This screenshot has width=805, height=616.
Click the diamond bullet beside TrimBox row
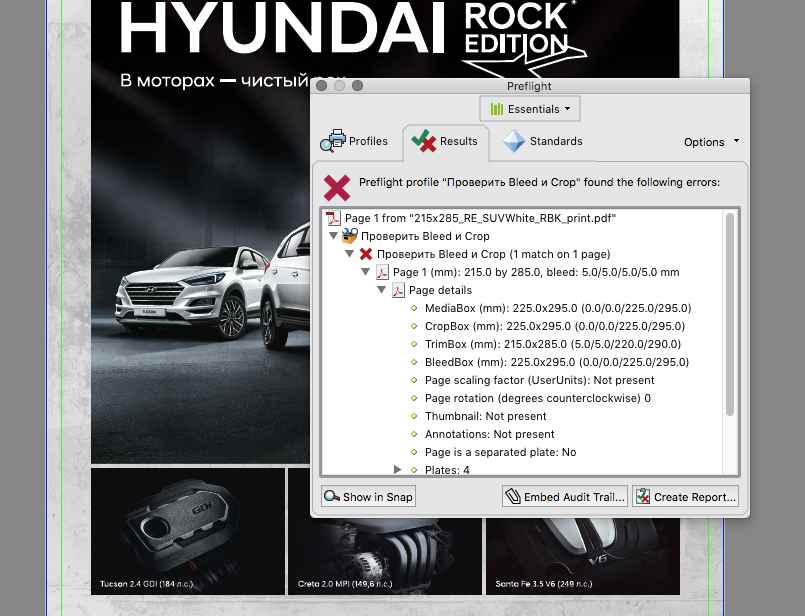[x=414, y=344]
